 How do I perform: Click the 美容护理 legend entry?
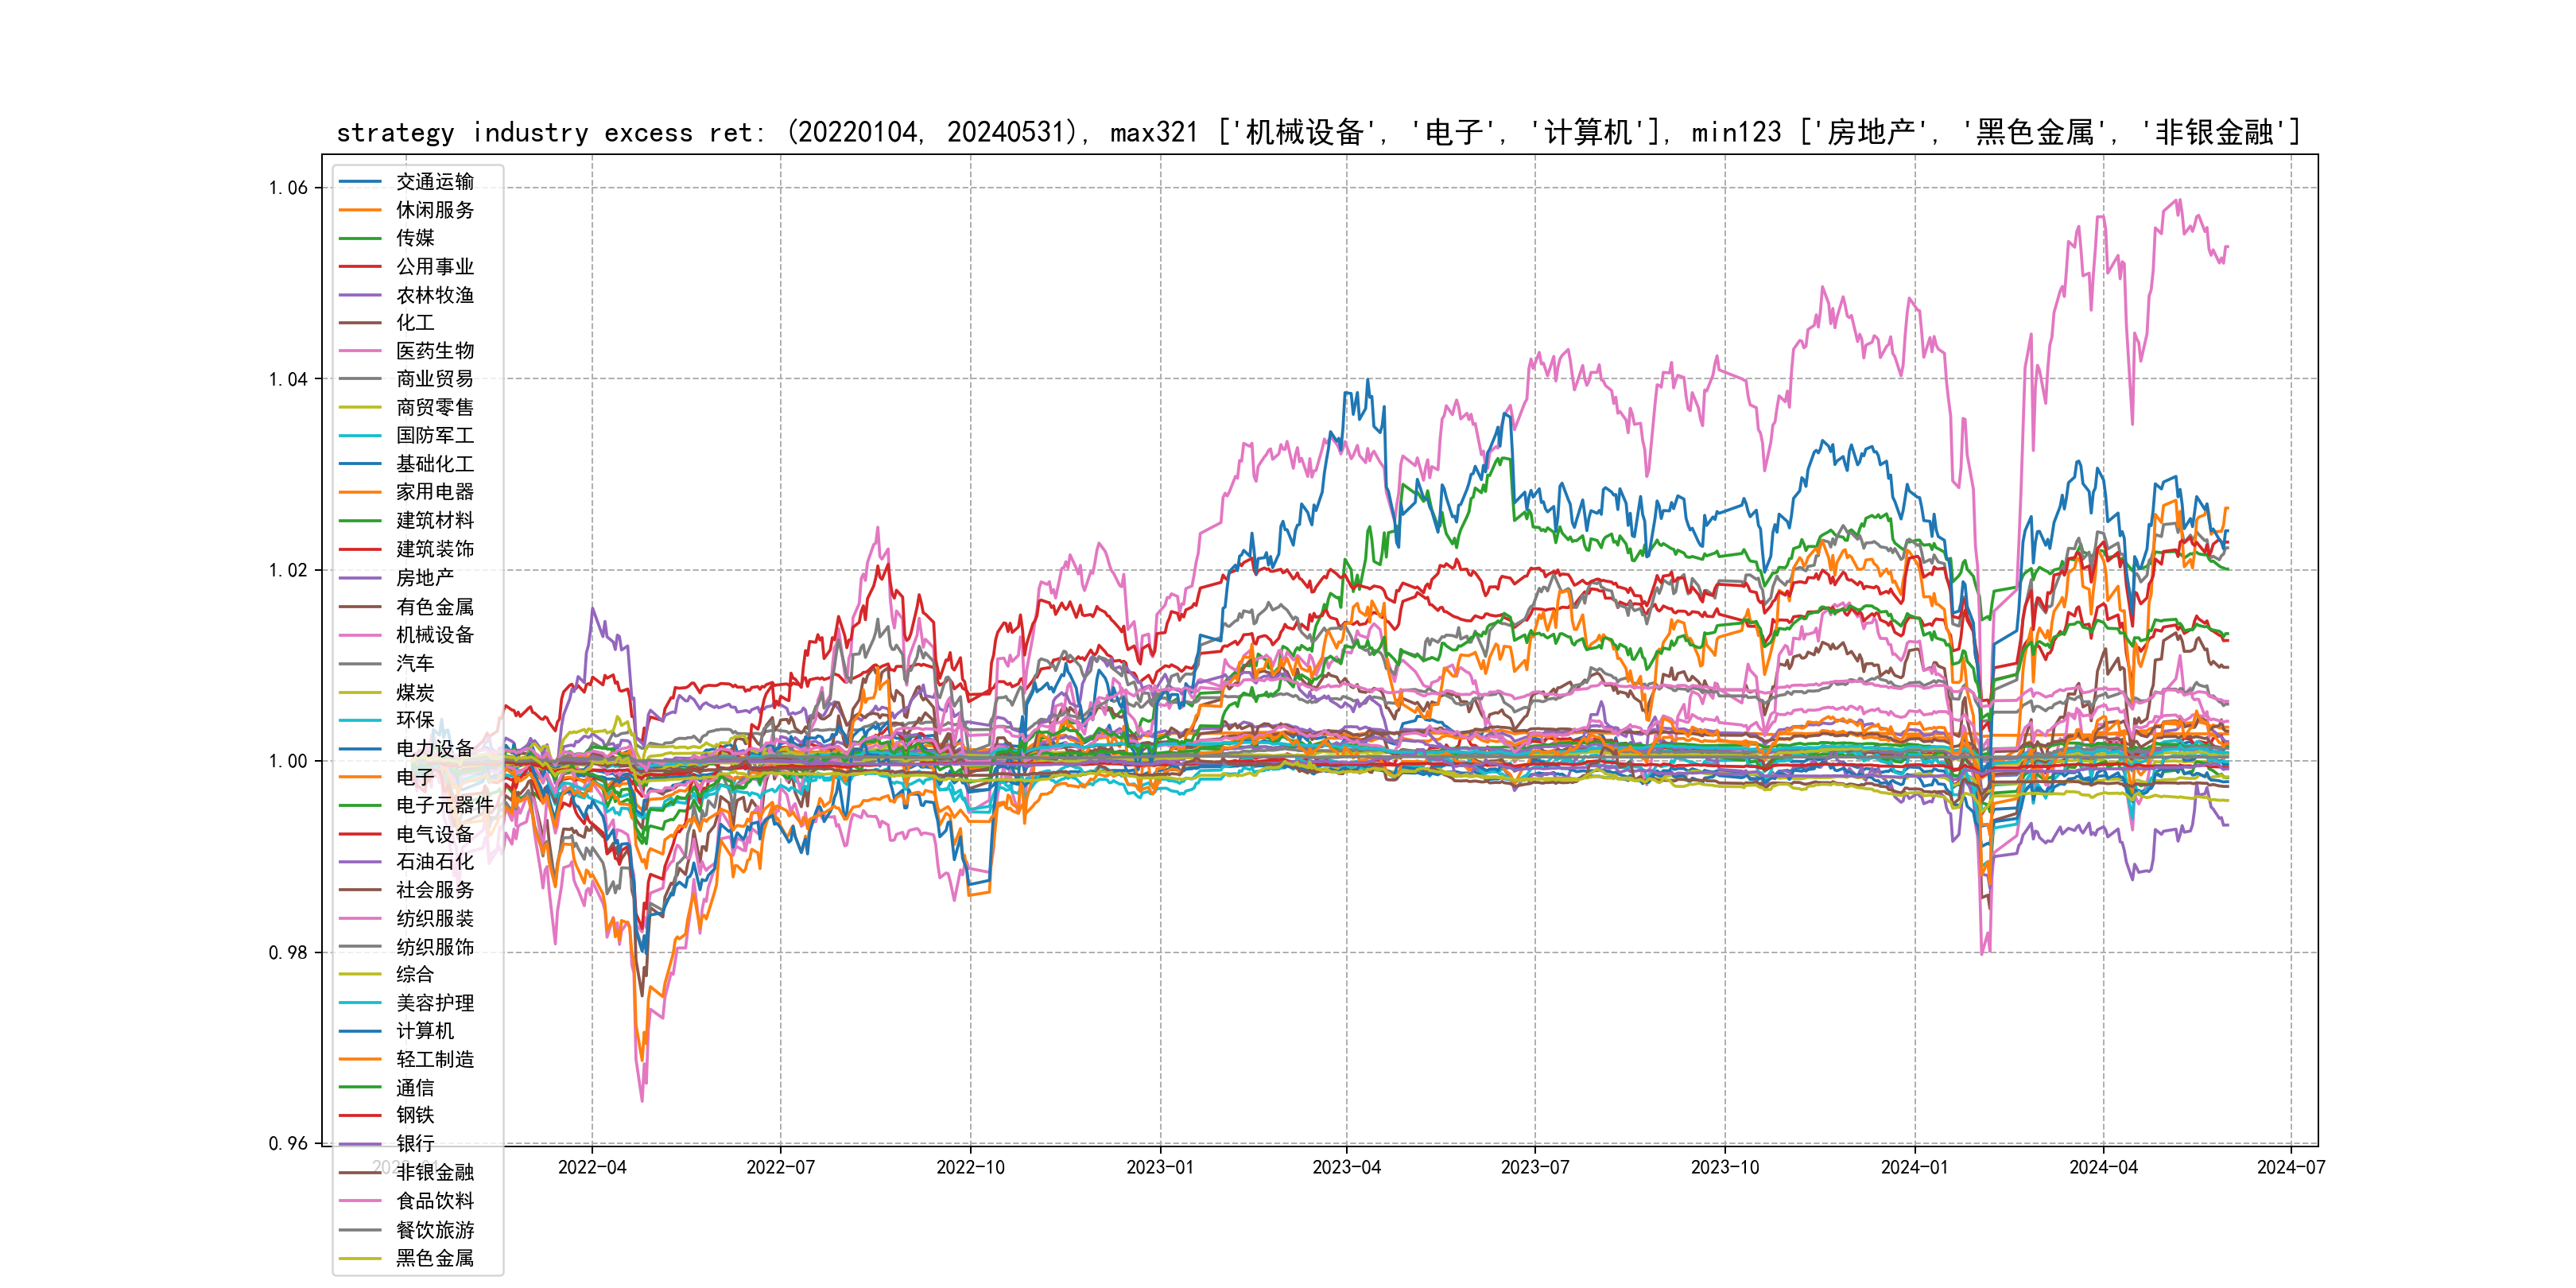[x=434, y=1003]
